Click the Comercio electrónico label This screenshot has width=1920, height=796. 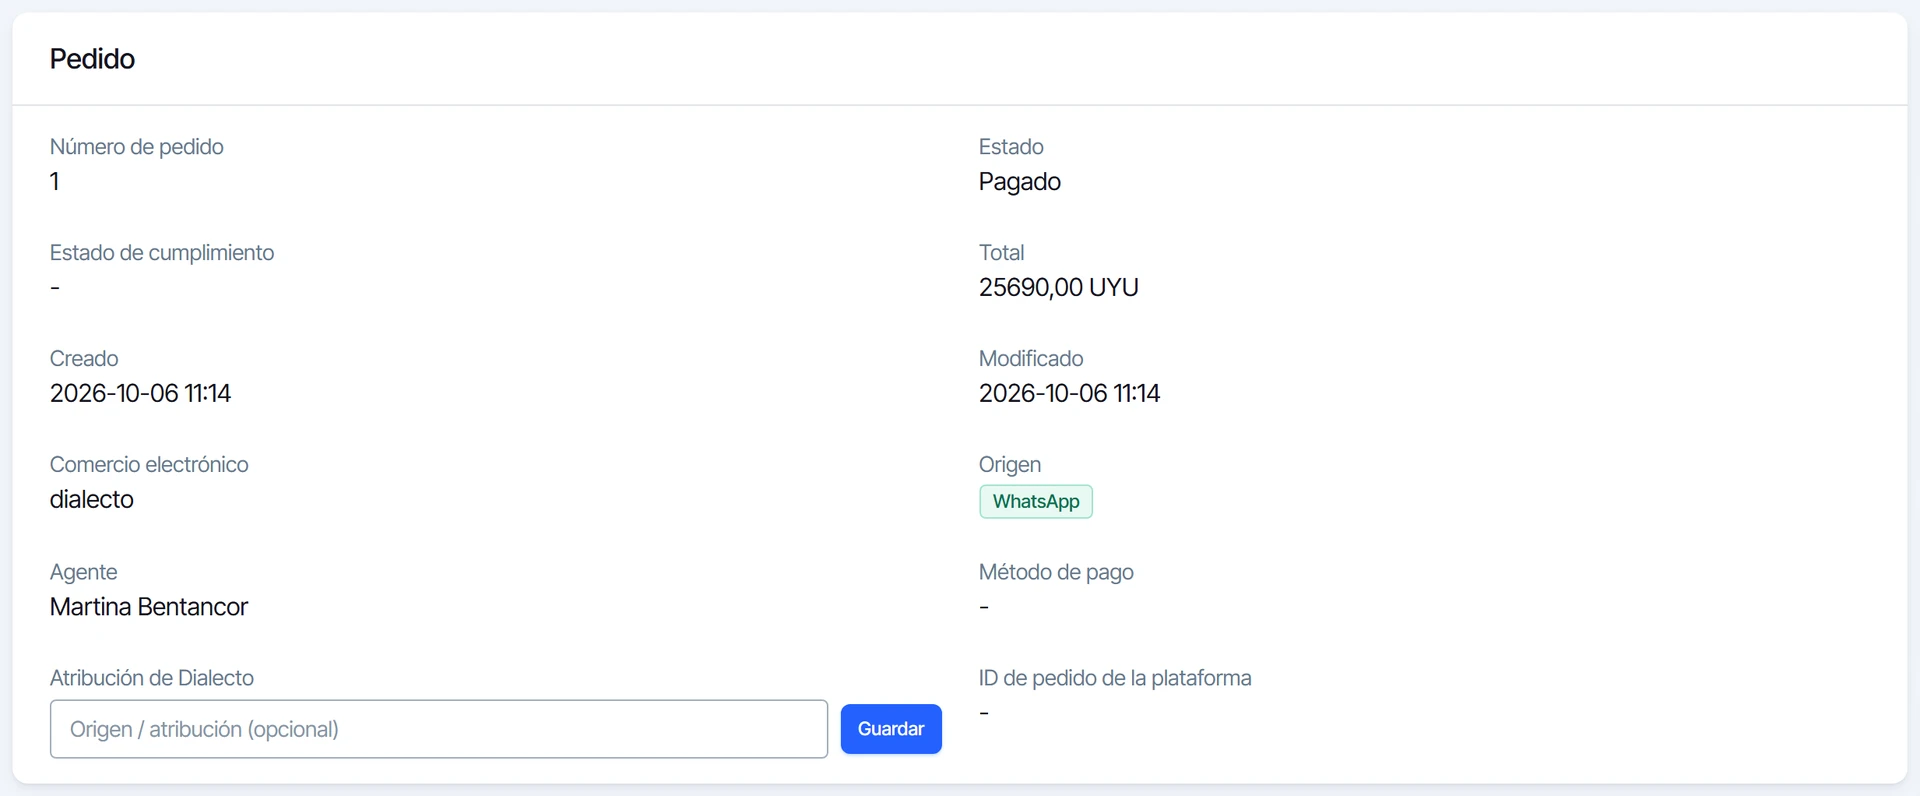(149, 465)
